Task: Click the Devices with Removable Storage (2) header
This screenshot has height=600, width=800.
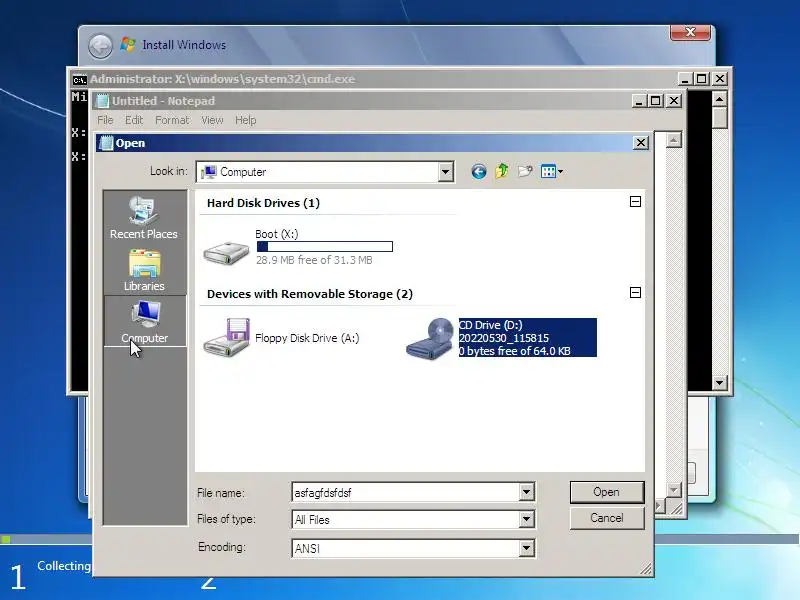Action: click(x=310, y=294)
